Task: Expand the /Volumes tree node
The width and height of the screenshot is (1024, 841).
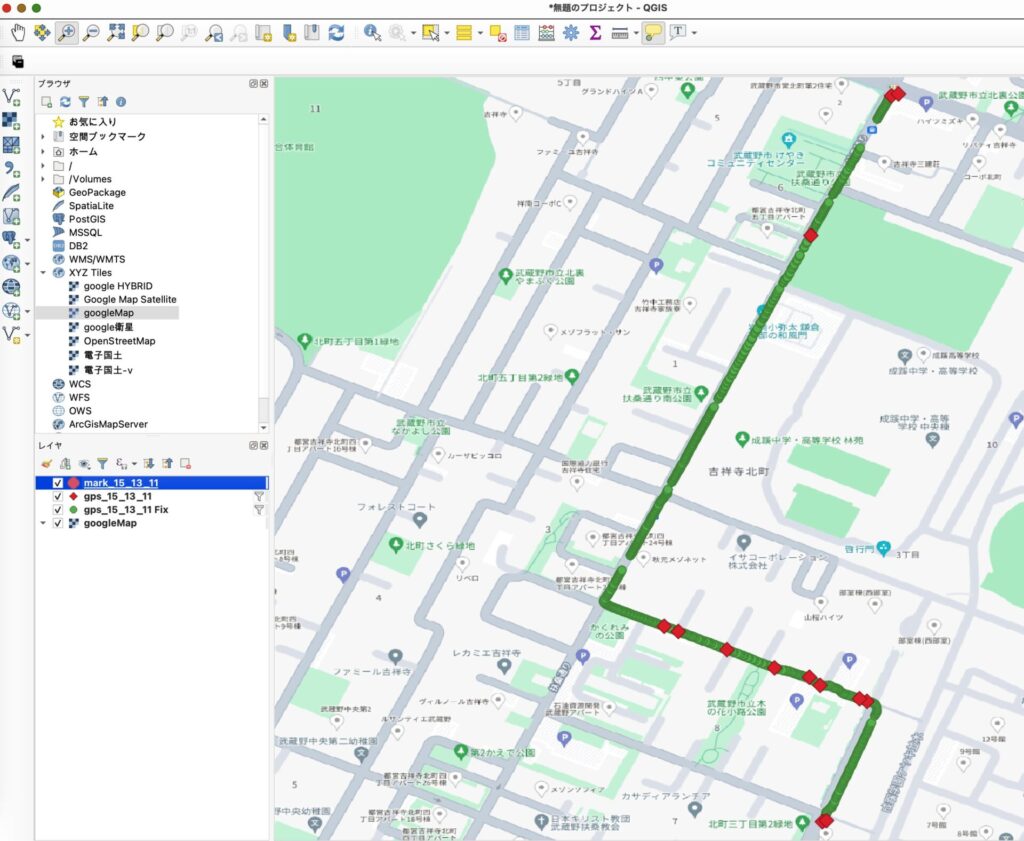Action: click(43, 179)
